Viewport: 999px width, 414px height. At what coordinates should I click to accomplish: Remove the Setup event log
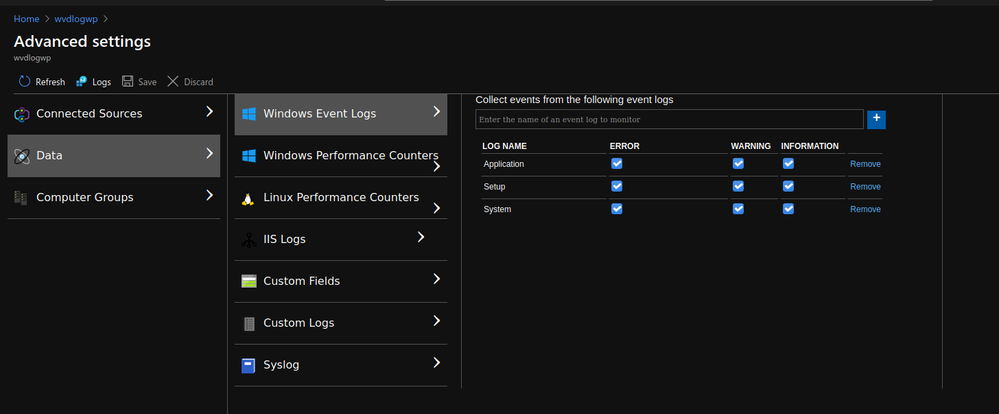tap(865, 187)
